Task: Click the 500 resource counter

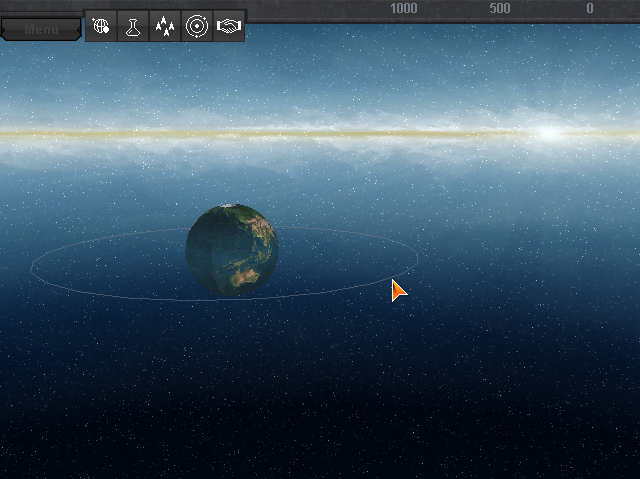Action: tap(499, 9)
